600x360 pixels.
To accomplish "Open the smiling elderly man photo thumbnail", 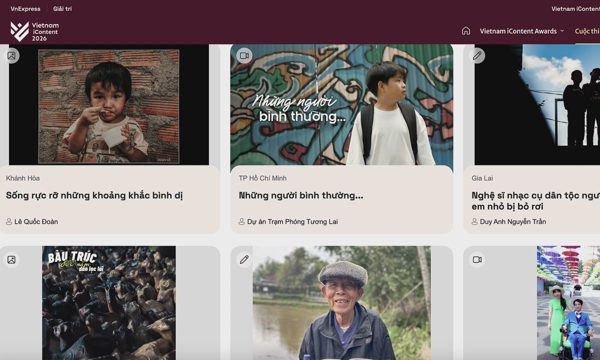I will [x=341, y=303].
